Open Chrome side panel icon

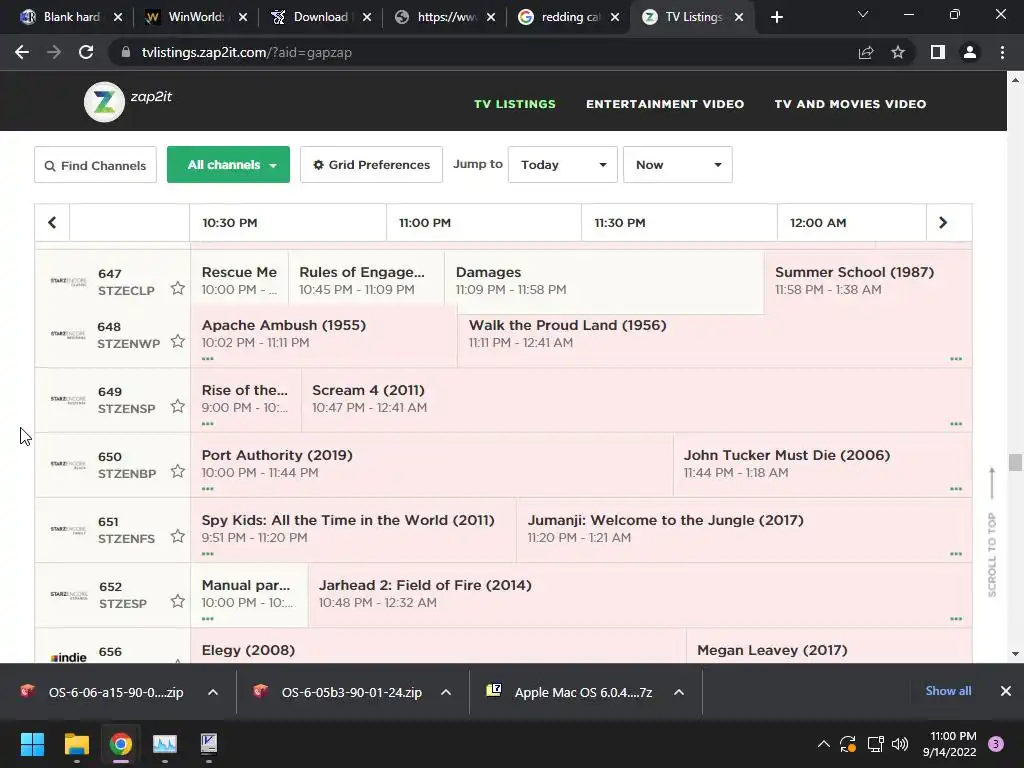pyautogui.click(x=938, y=52)
